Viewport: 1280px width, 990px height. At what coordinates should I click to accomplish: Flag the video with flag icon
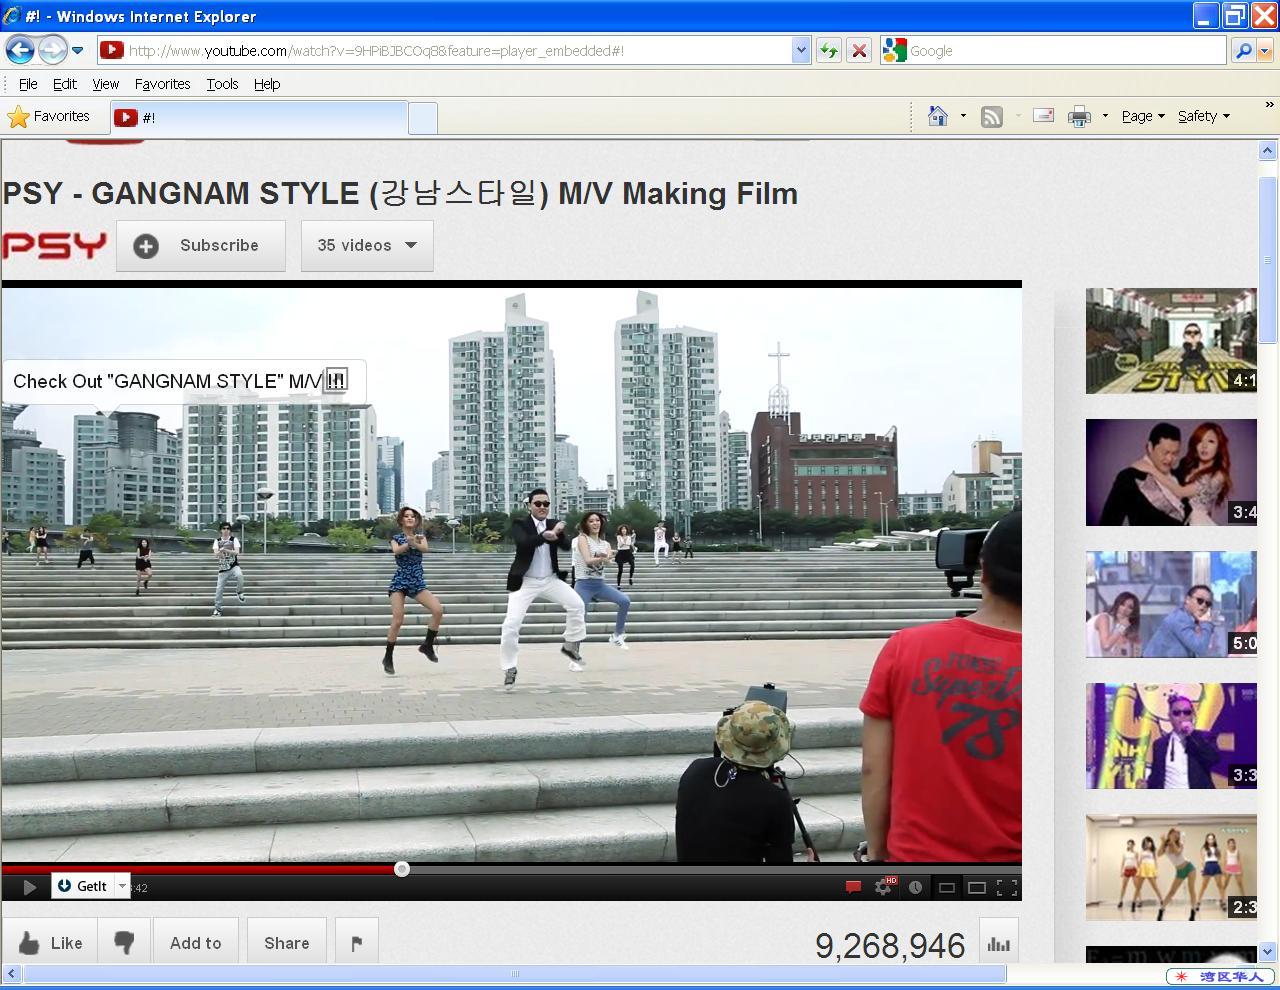coord(357,943)
